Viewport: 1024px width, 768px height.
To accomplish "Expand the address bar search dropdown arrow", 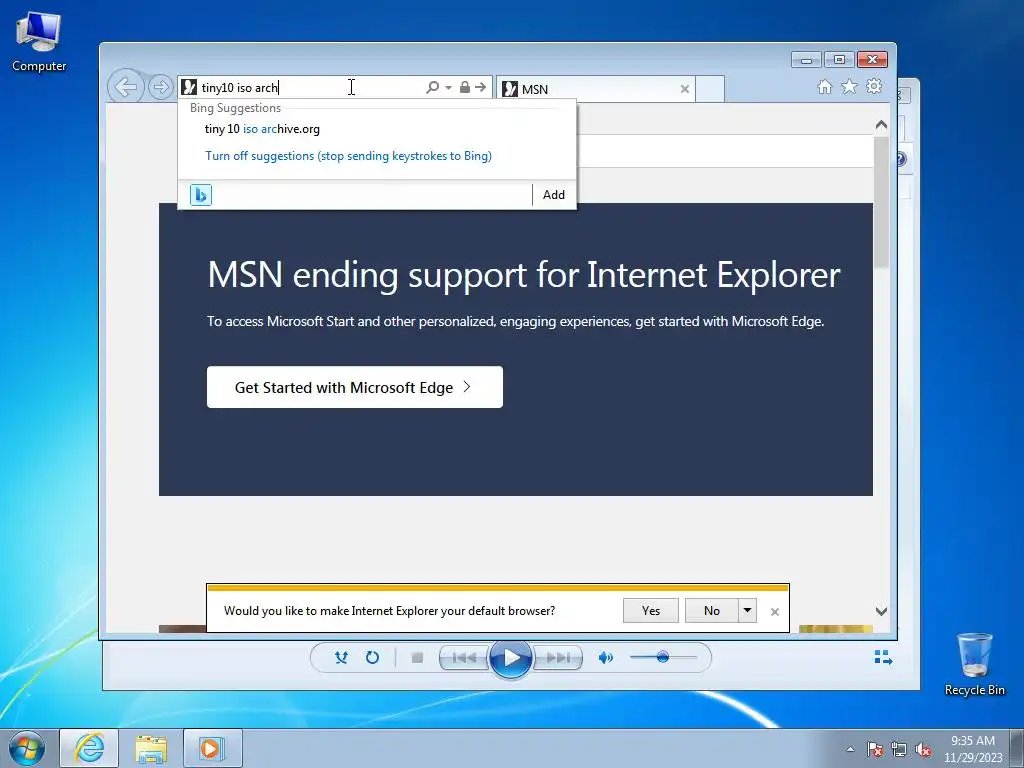I will (x=449, y=88).
